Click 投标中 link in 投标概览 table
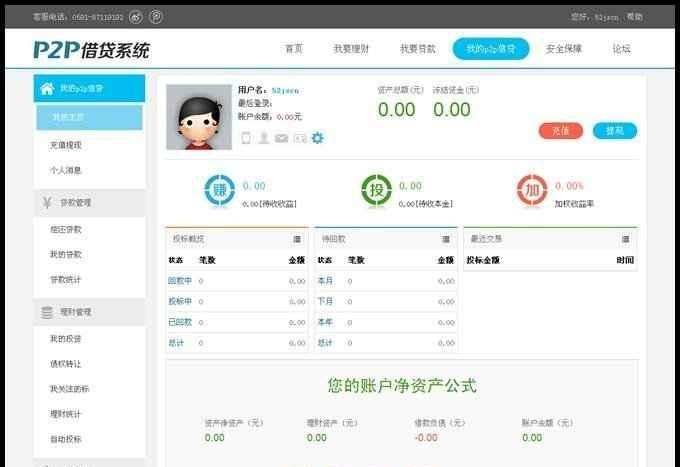The width and height of the screenshot is (680, 467). 180,301
